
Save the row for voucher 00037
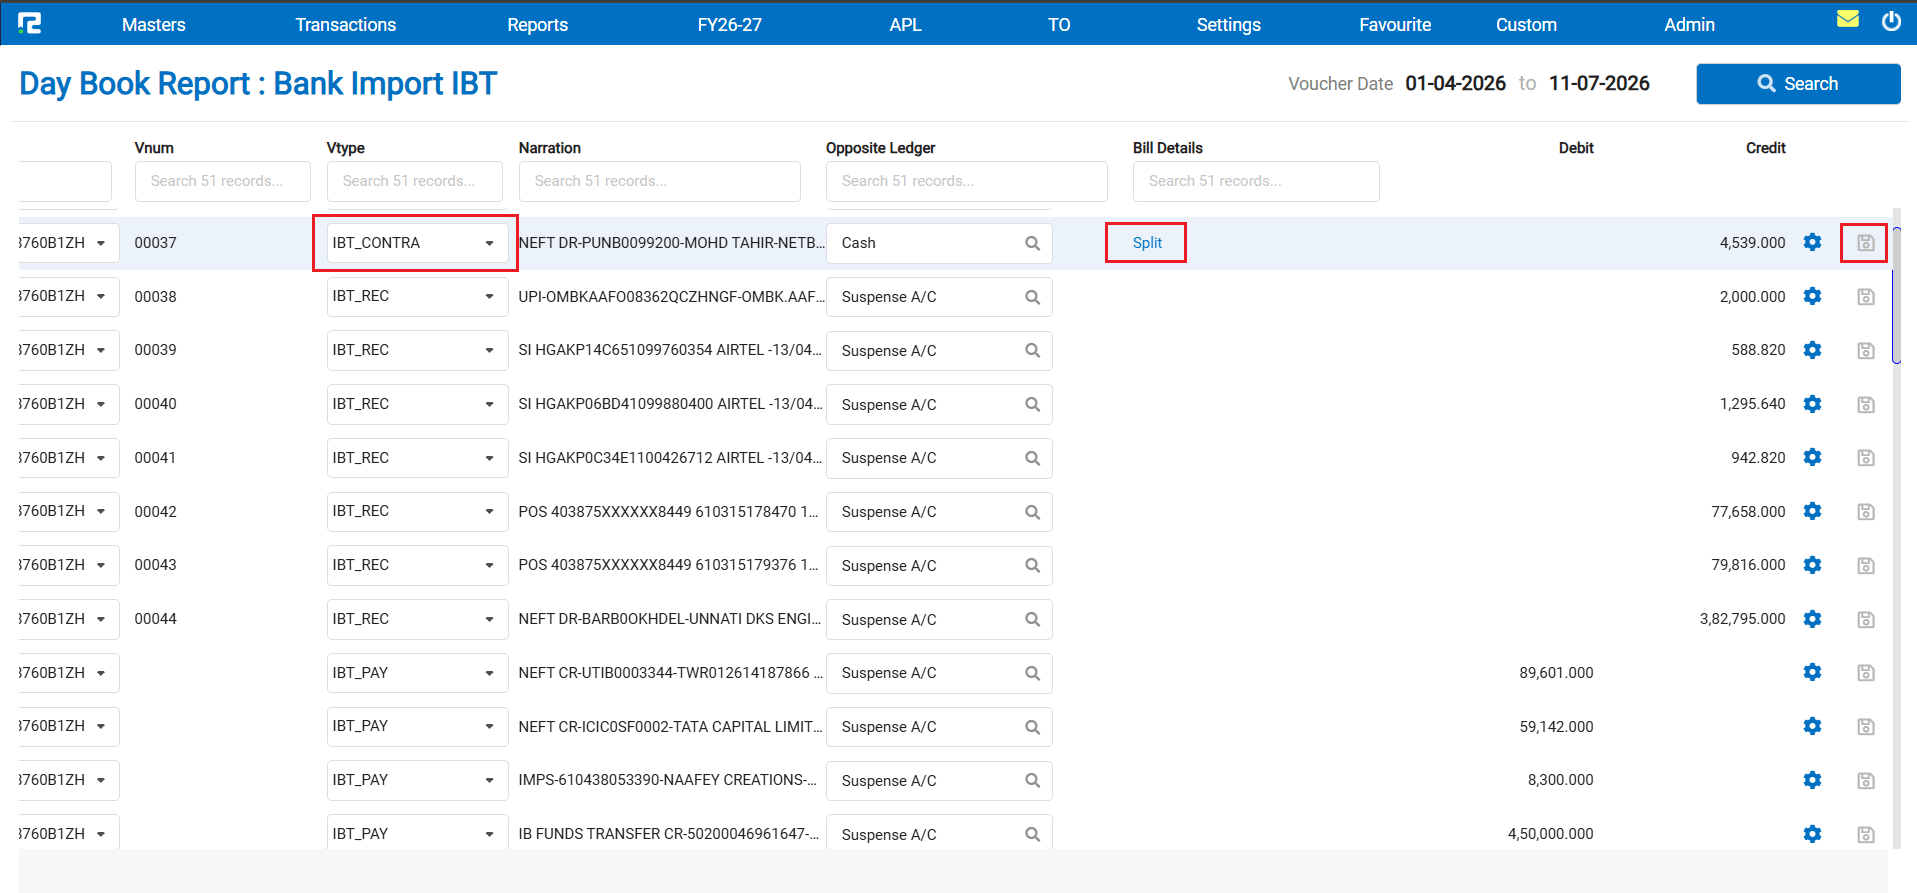click(x=1865, y=243)
